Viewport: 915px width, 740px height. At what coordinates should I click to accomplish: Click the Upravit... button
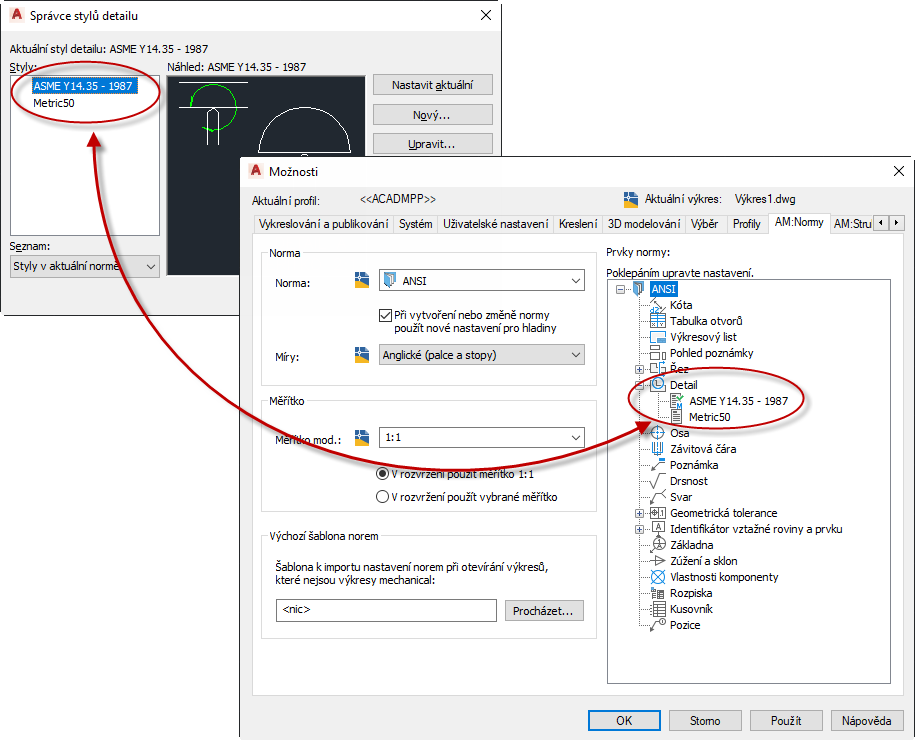pos(432,144)
